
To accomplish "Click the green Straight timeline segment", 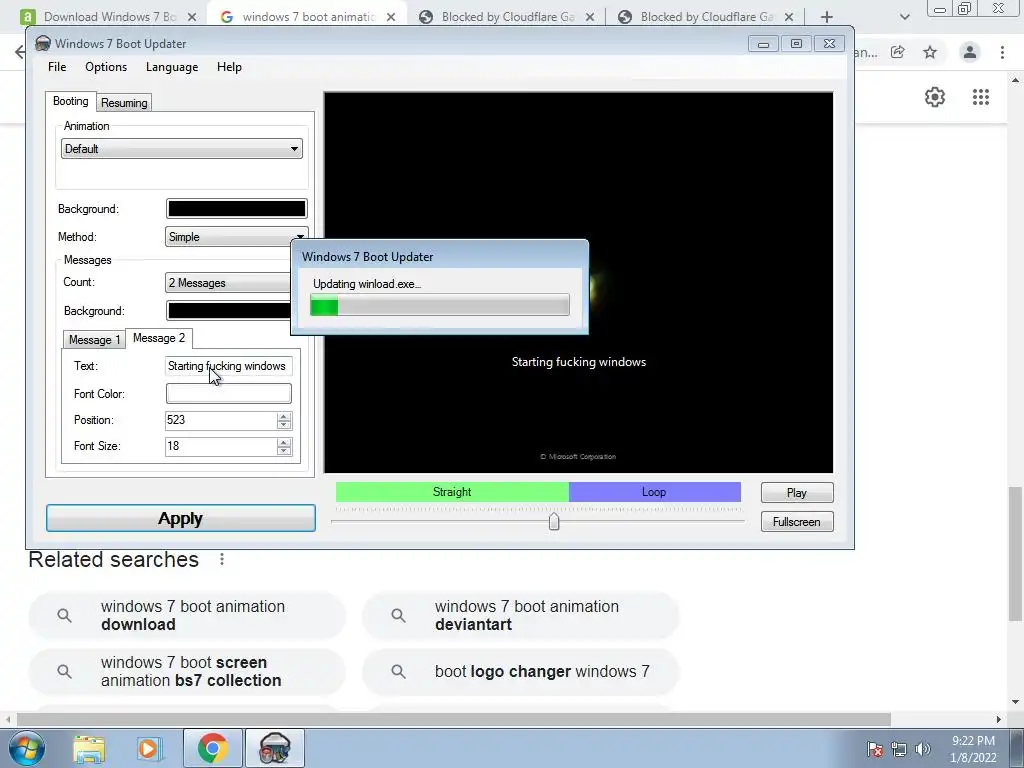I will [452, 492].
